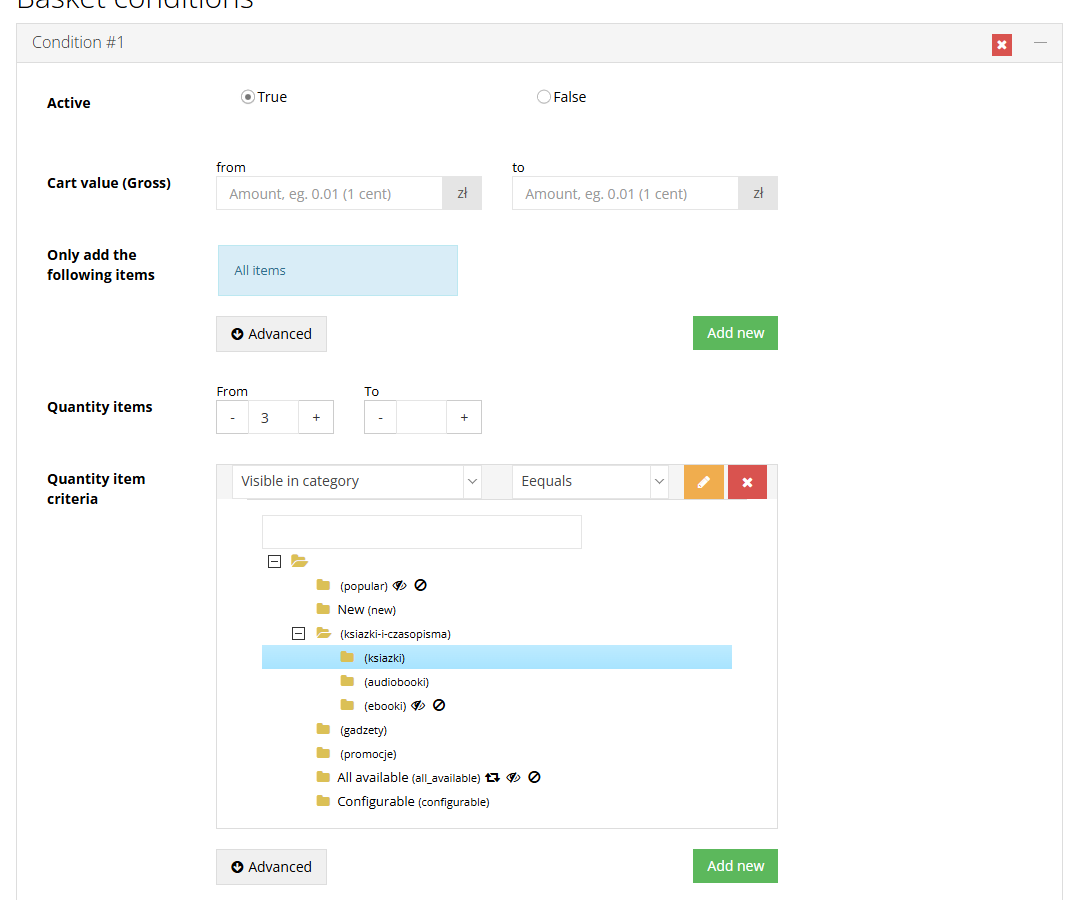
Task: Select the root open-folder icon
Action: 299,561
